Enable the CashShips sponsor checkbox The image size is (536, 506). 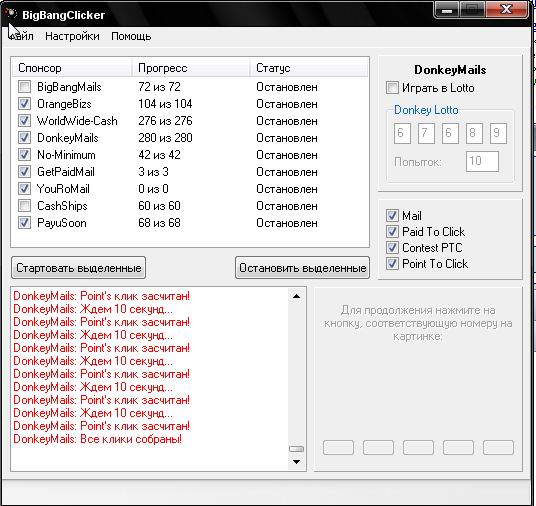[24, 205]
